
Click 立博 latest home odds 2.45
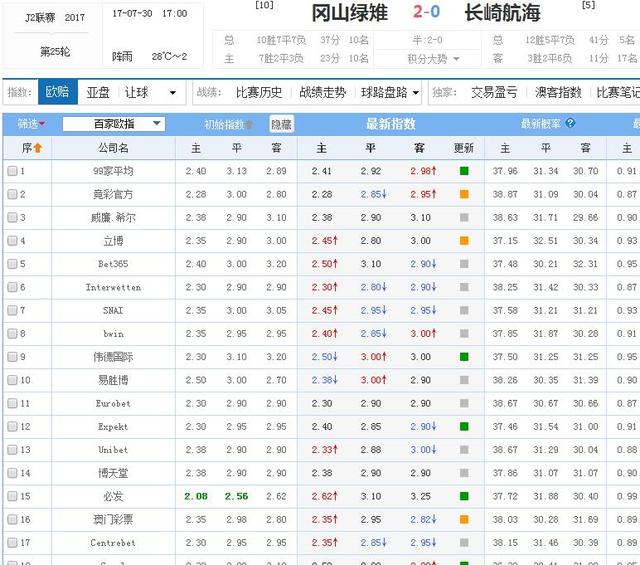tap(324, 241)
